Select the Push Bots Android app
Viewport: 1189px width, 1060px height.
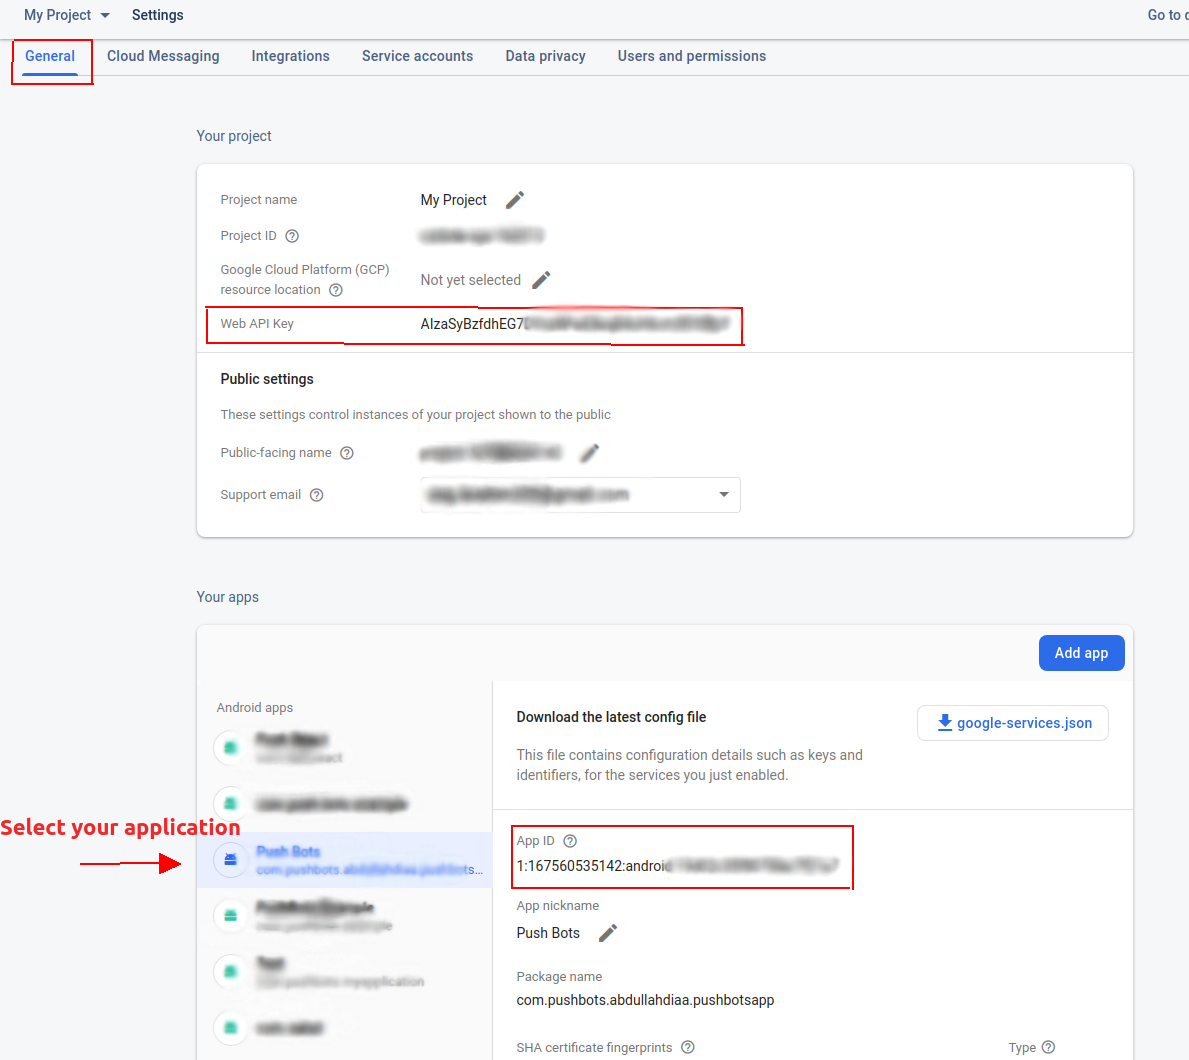pyautogui.click(x=345, y=860)
